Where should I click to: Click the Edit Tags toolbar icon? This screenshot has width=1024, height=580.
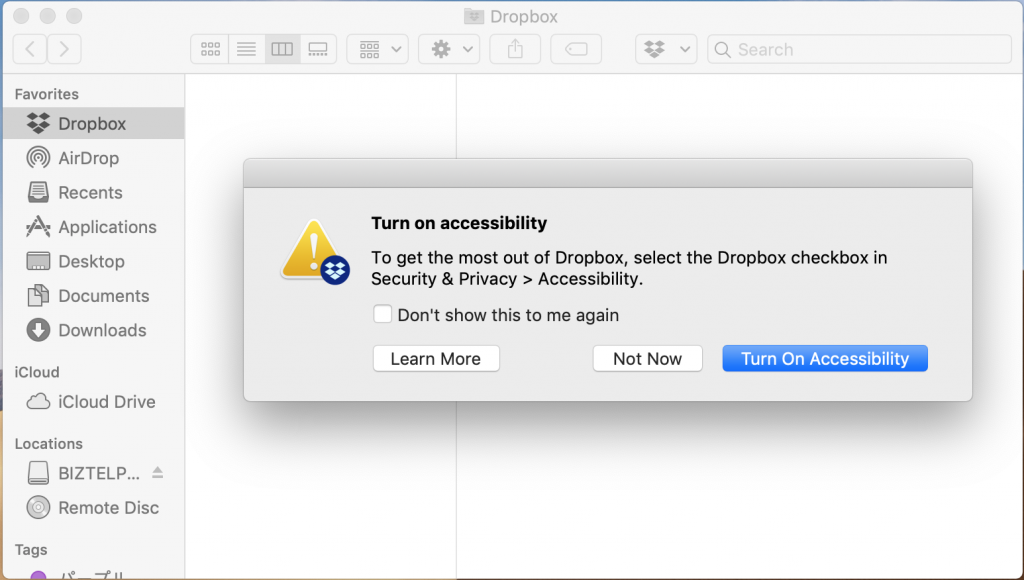(576, 49)
